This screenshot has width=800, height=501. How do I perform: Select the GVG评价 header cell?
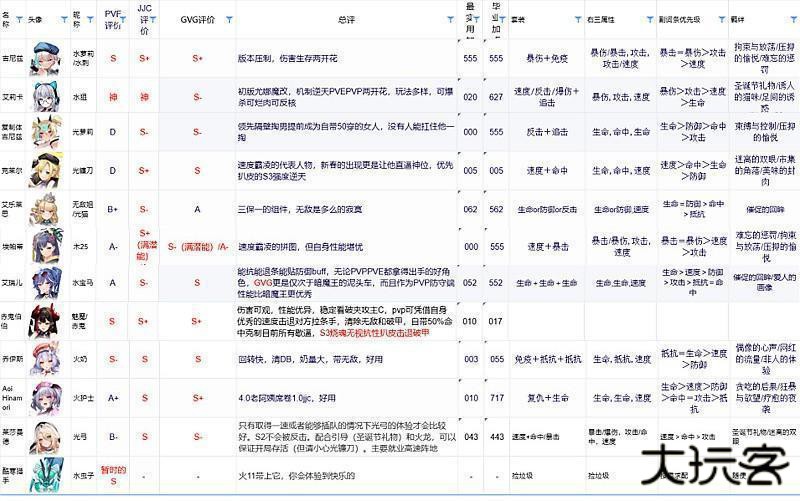[x=198, y=19]
